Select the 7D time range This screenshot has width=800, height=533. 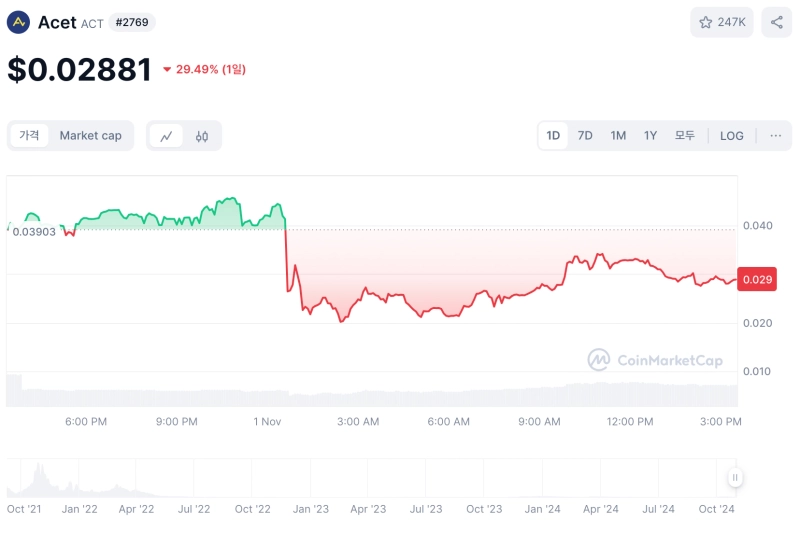tap(585, 136)
